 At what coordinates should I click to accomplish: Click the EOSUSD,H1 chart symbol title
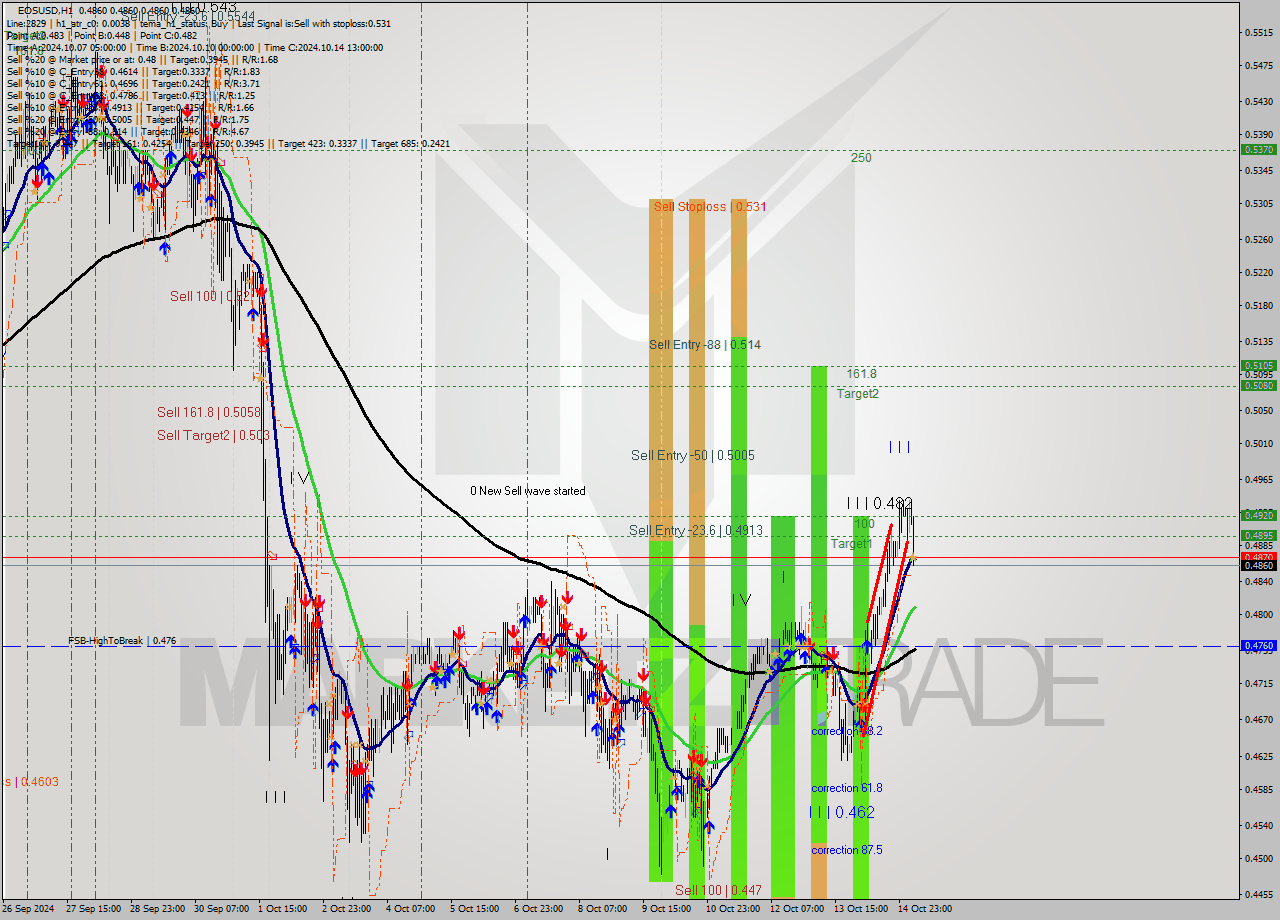45,10
